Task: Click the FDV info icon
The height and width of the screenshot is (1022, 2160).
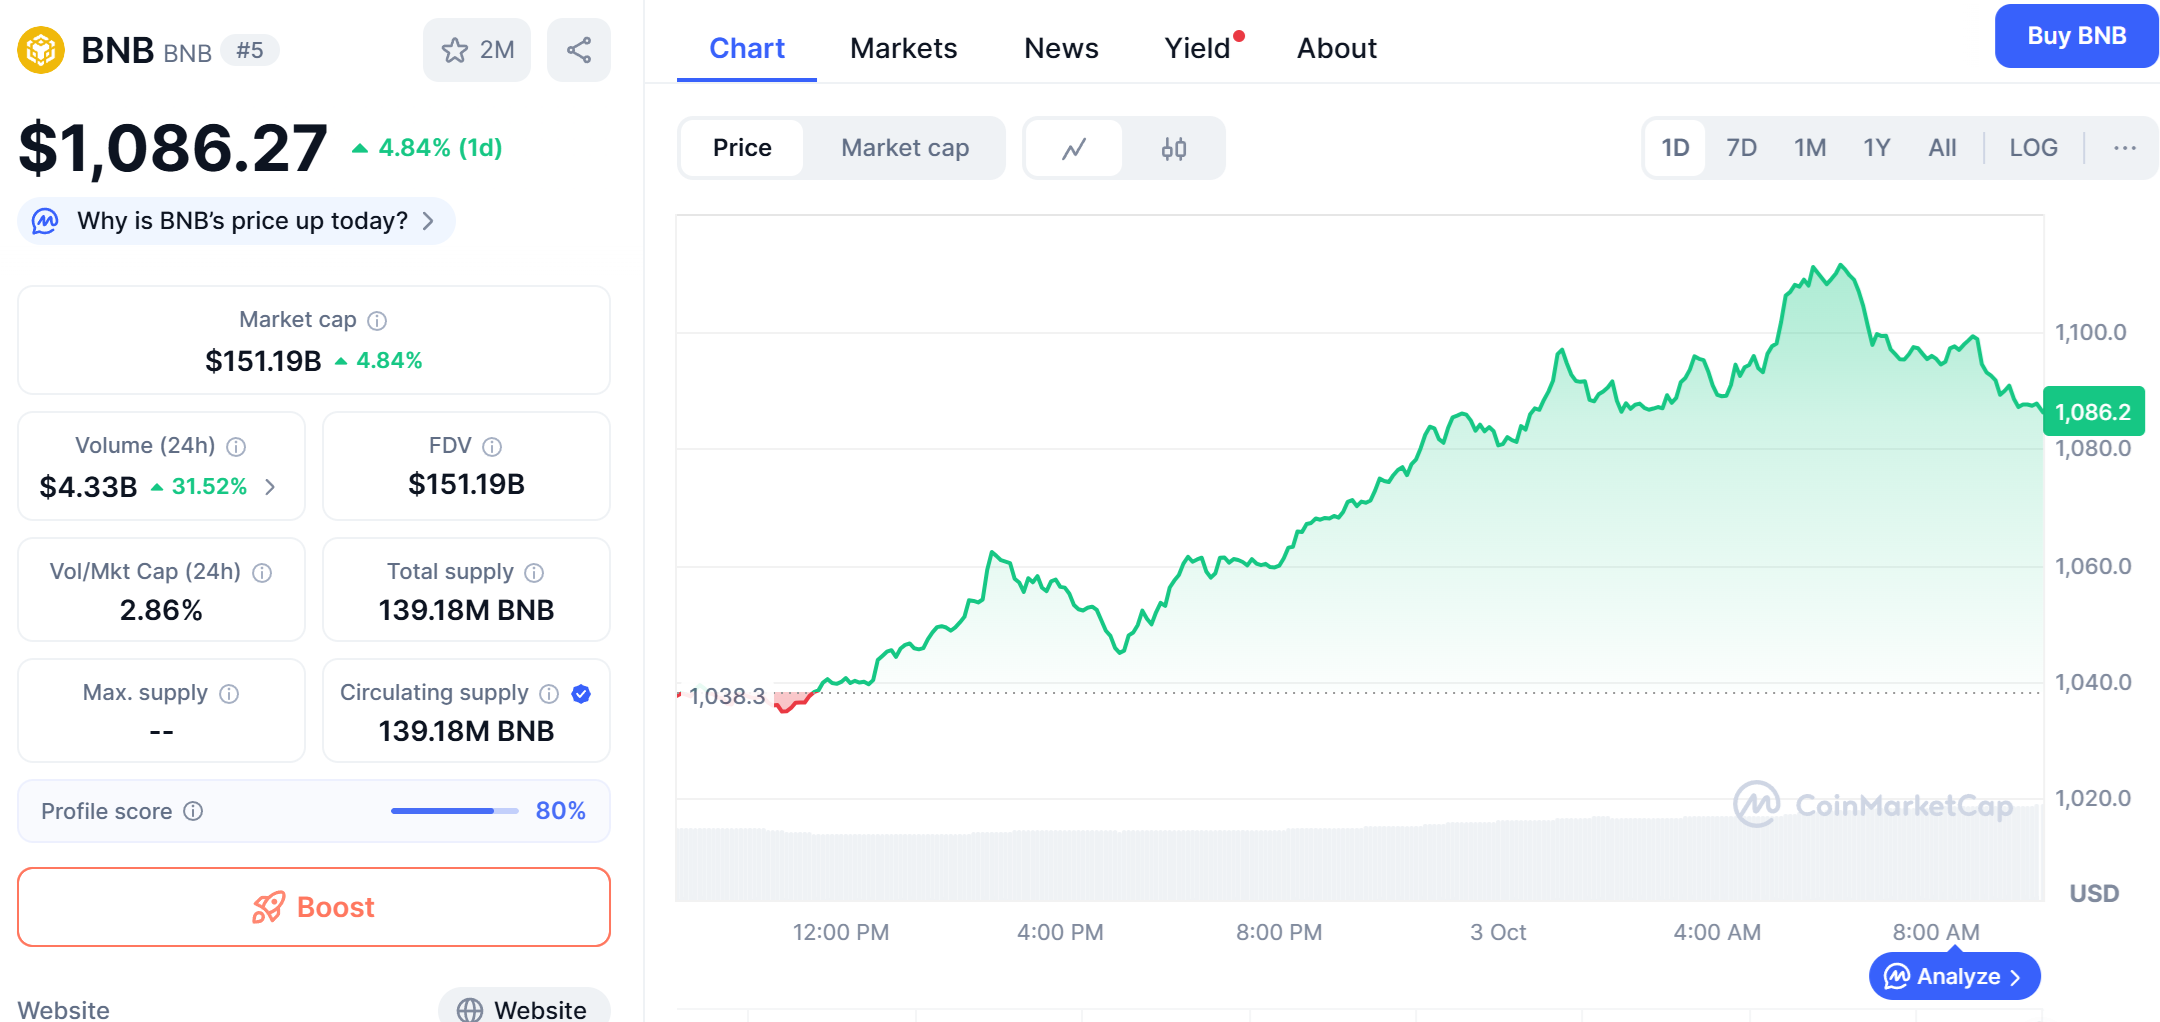Action: pos(492,447)
